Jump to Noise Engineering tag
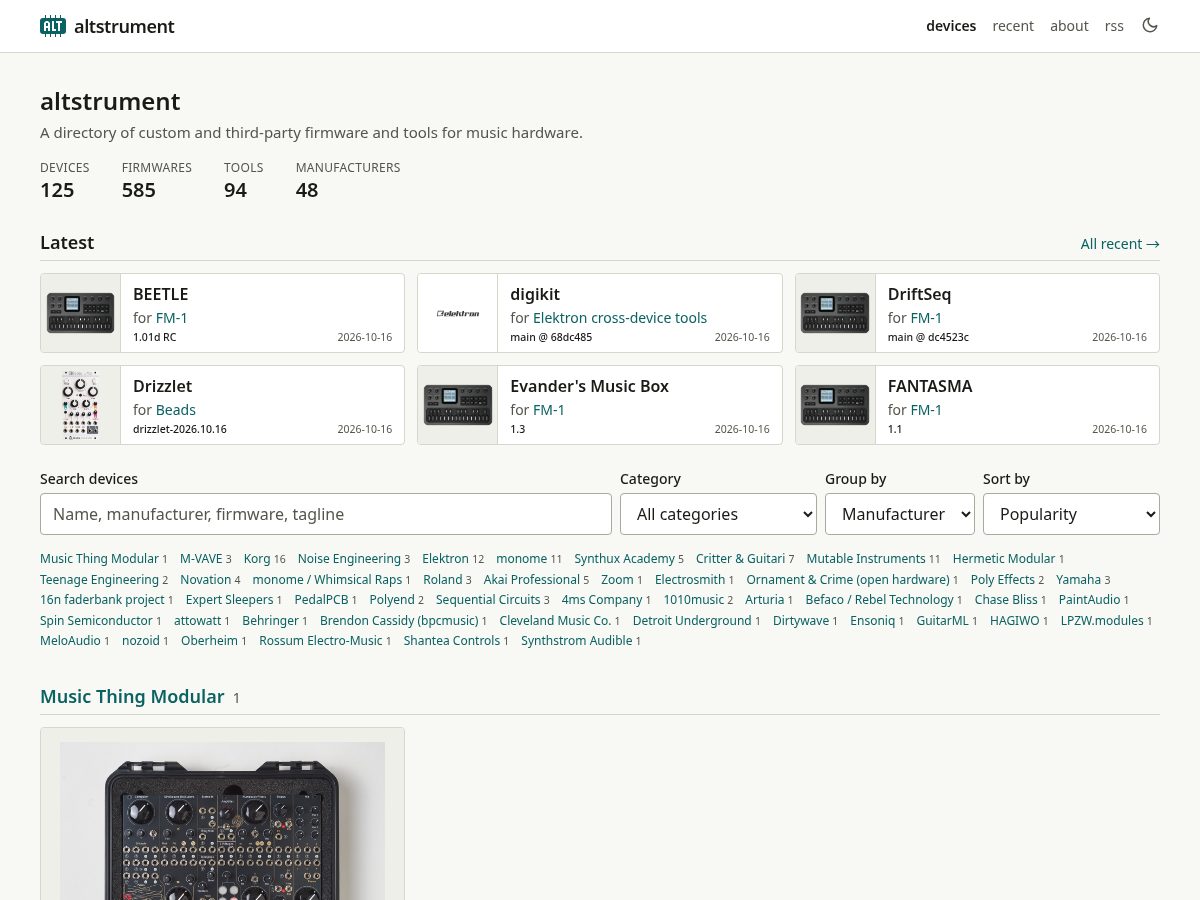The height and width of the screenshot is (900, 1200). pyautogui.click(x=349, y=559)
